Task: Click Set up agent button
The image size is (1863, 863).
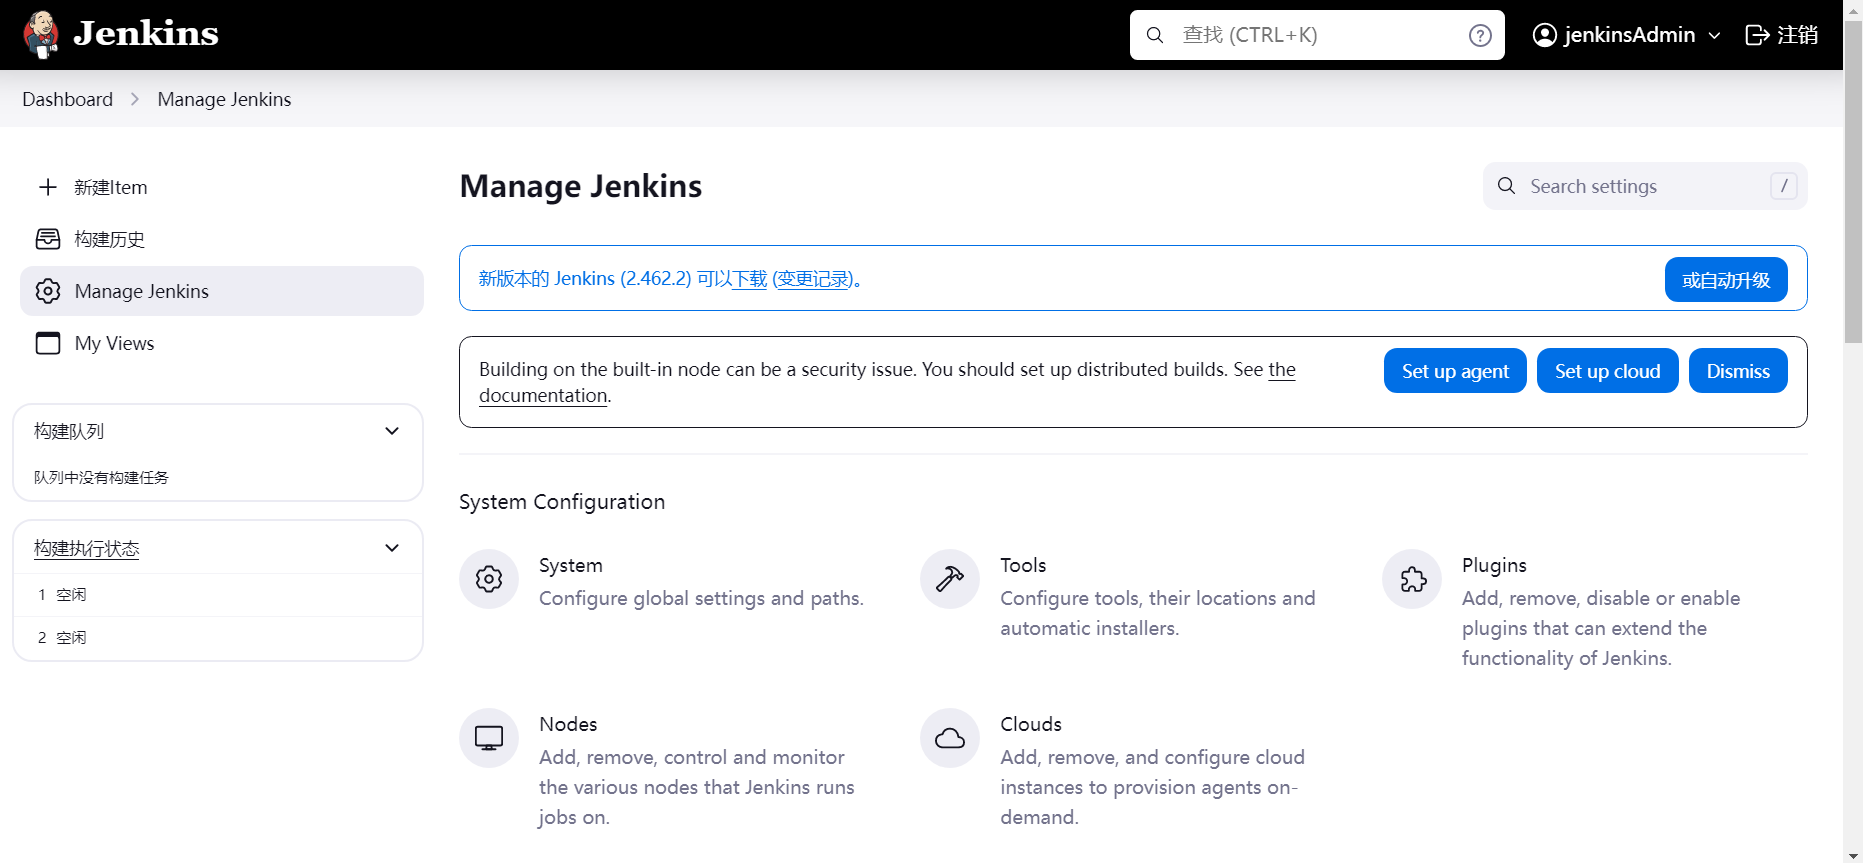Action: [x=1455, y=371]
